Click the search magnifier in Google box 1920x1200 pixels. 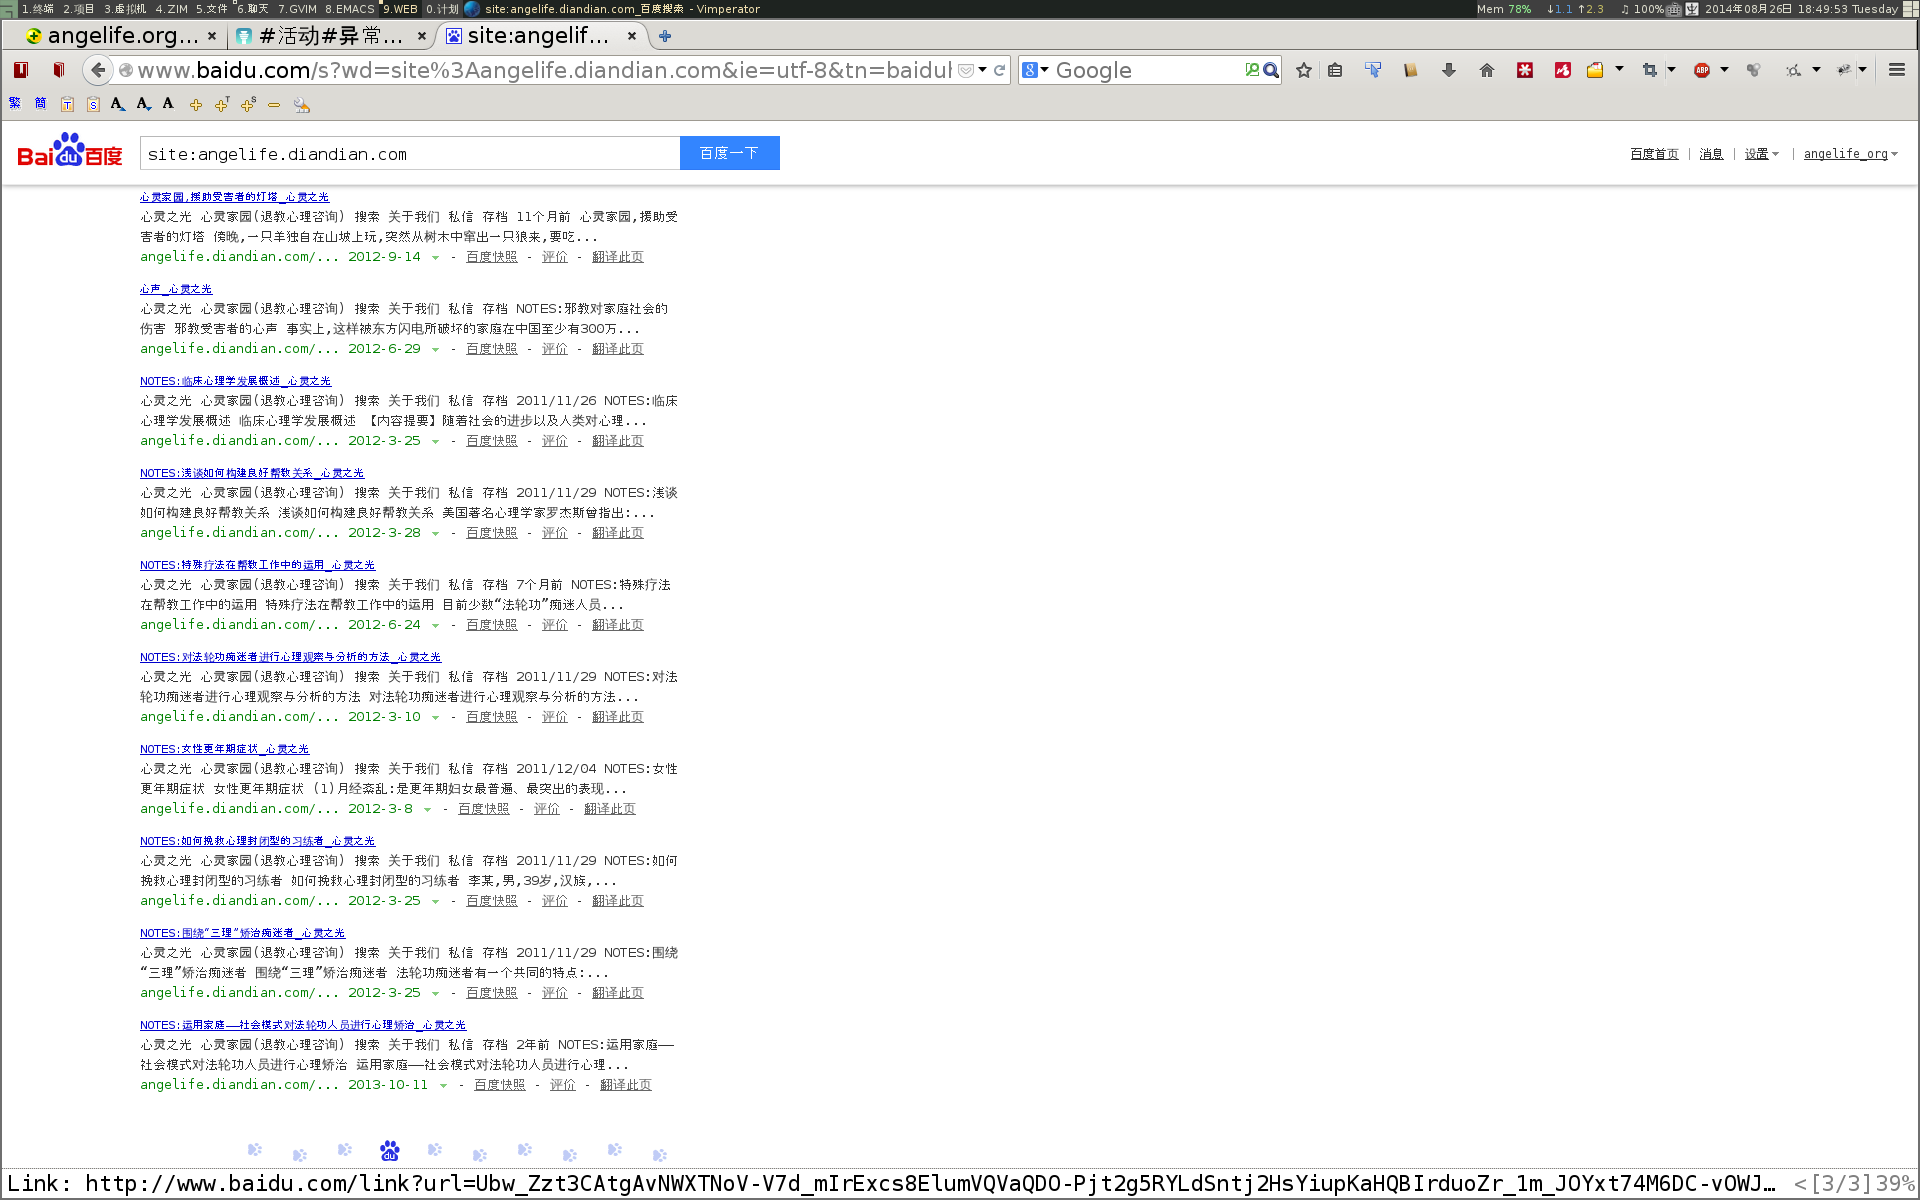pyautogui.click(x=1271, y=70)
